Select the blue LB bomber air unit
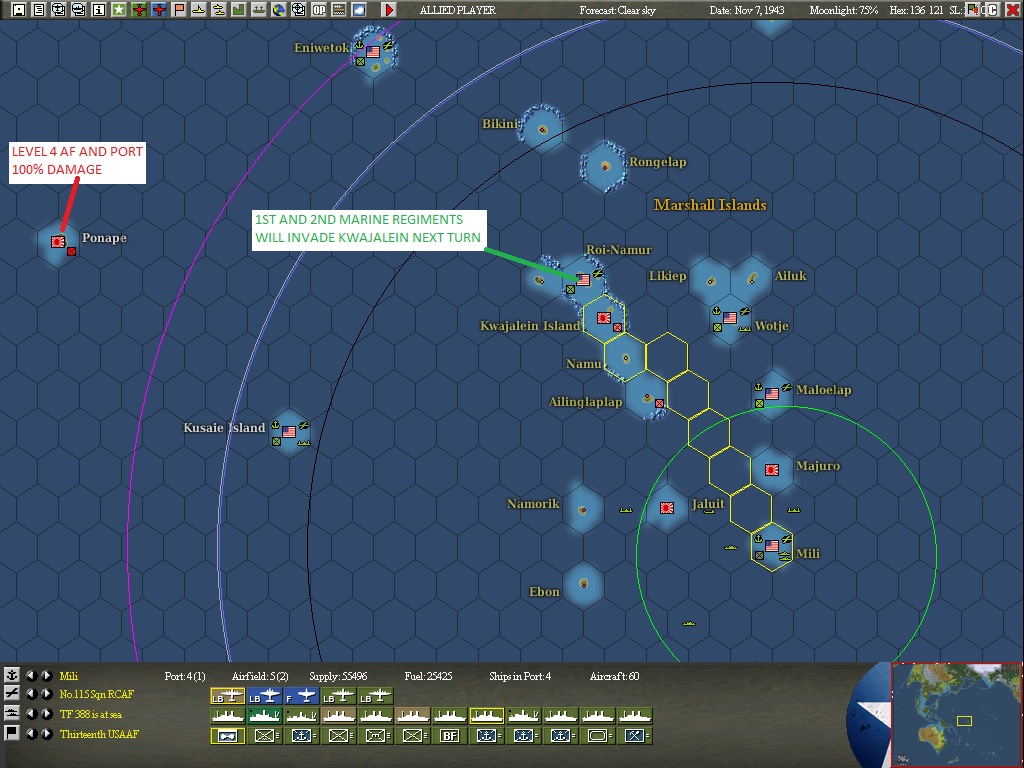The width and height of the screenshot is (1024, 768). (264, 696)
